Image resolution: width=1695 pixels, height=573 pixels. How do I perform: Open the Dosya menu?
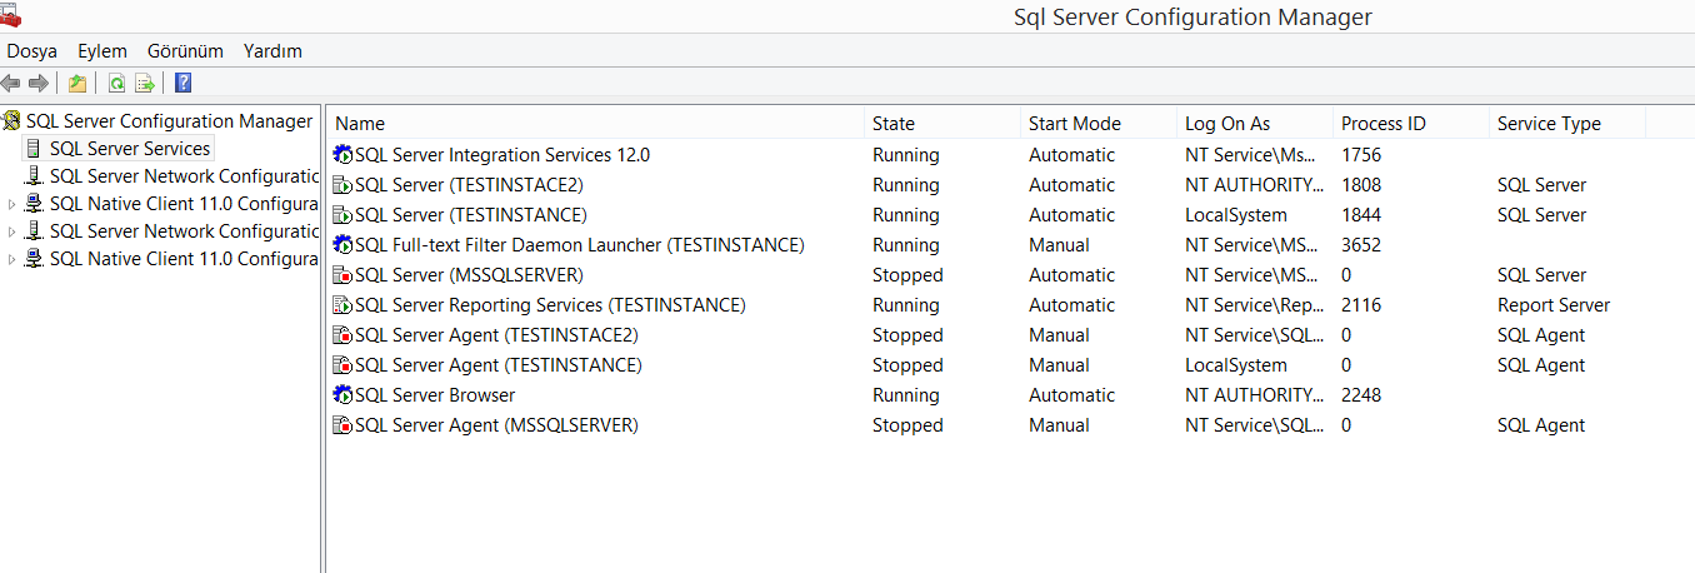[32, 51]
